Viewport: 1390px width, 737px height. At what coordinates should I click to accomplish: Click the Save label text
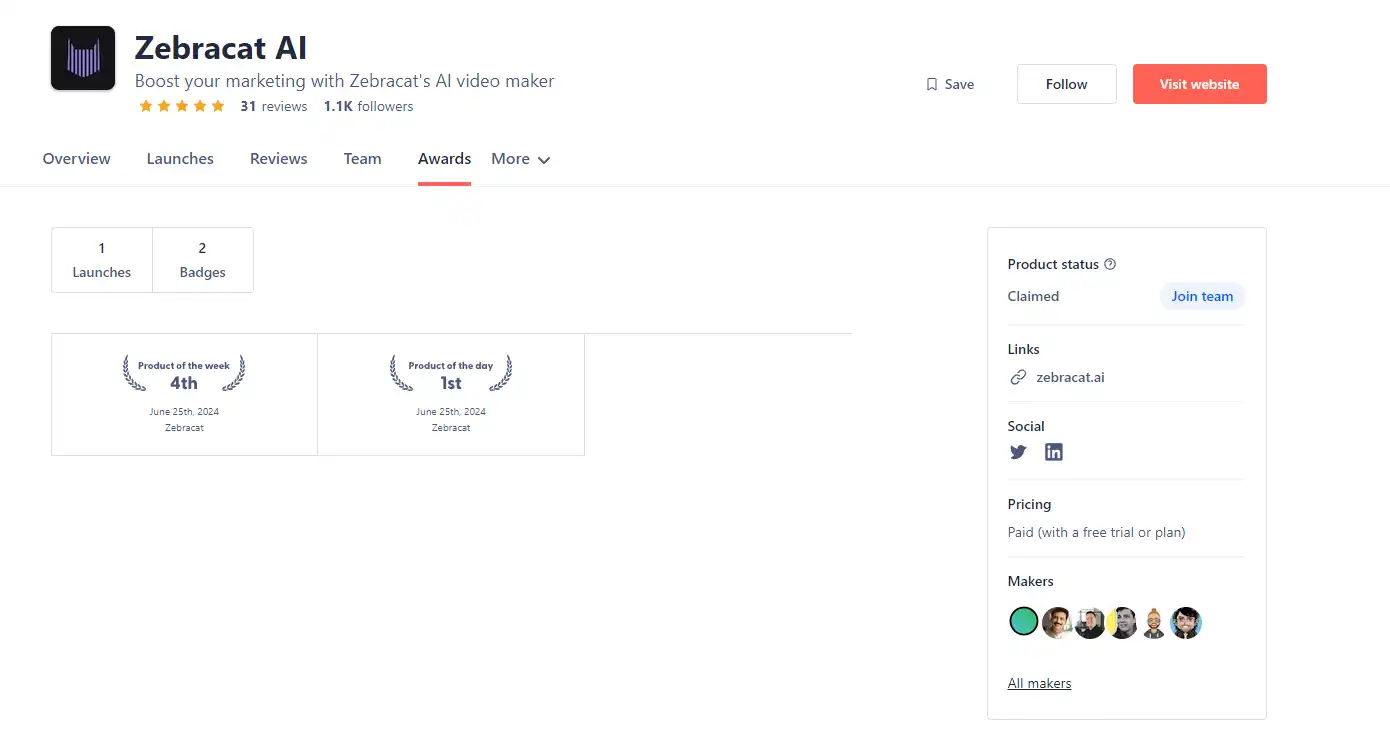pyautogui.click(x=959, y=84)
